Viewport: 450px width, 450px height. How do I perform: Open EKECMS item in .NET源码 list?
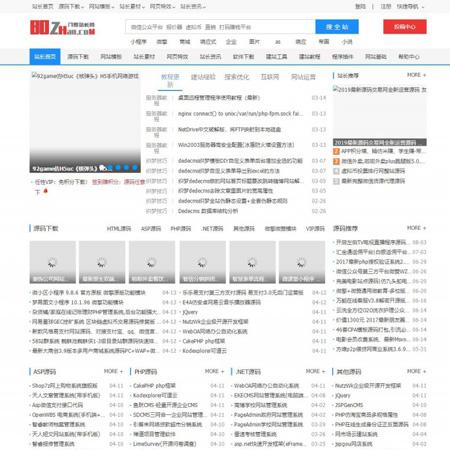click(x=269, y=395)
